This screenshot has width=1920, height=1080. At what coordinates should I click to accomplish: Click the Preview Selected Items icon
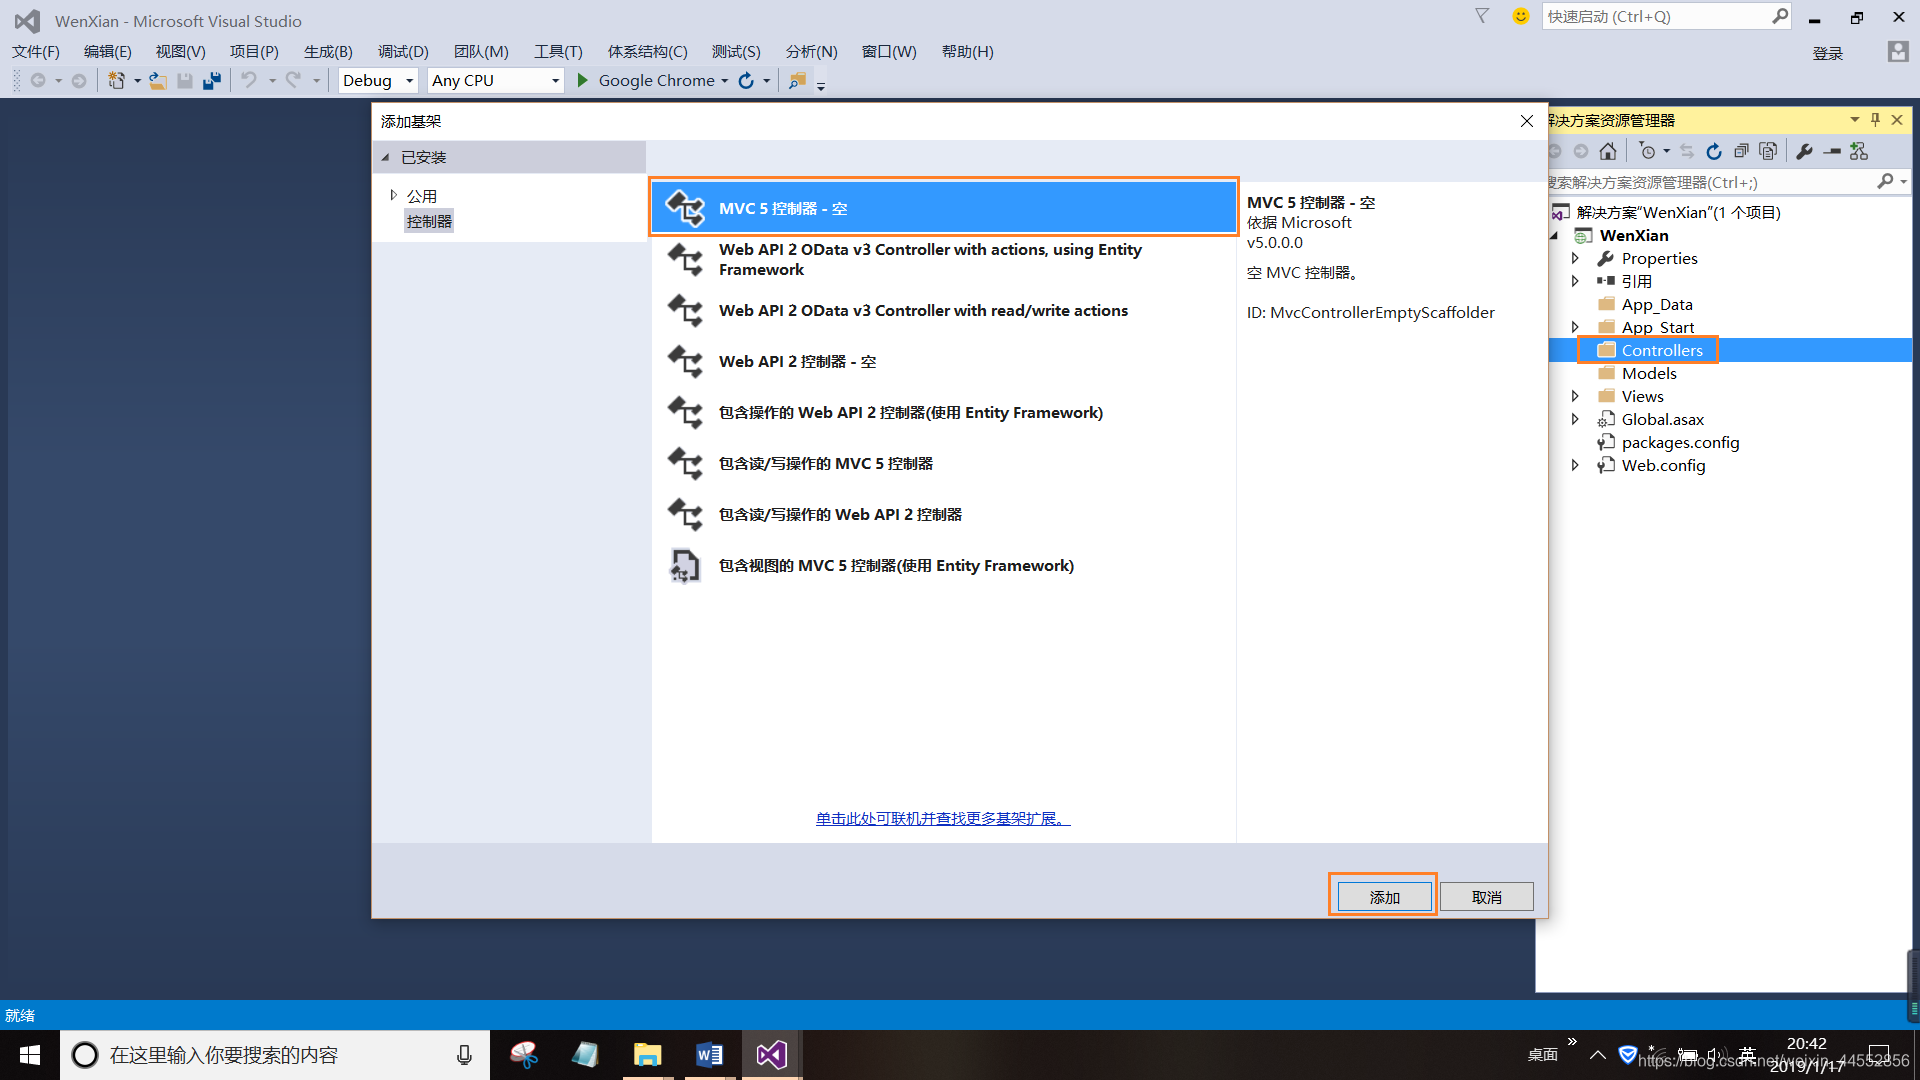(1832, 151)
